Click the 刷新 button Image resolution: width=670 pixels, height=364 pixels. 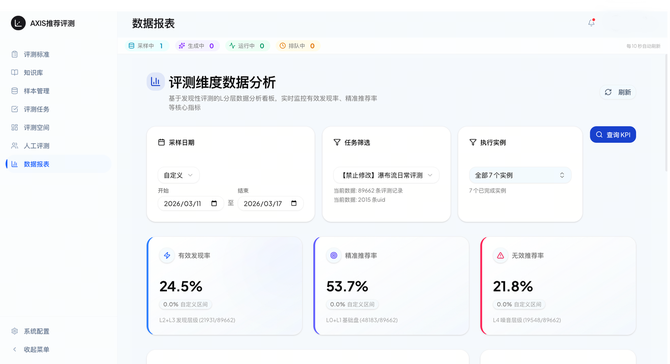618,92
